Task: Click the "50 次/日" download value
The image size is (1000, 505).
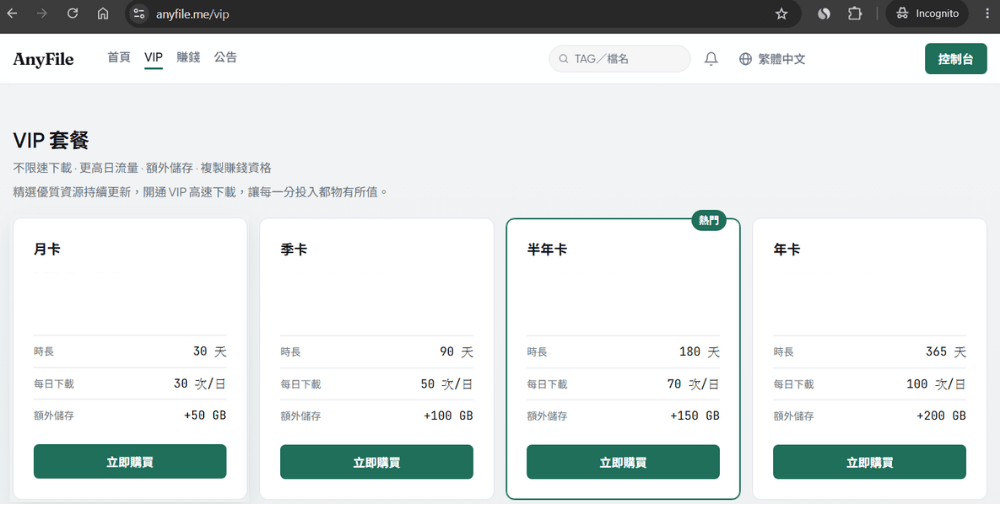Action: tap(446, 384)
